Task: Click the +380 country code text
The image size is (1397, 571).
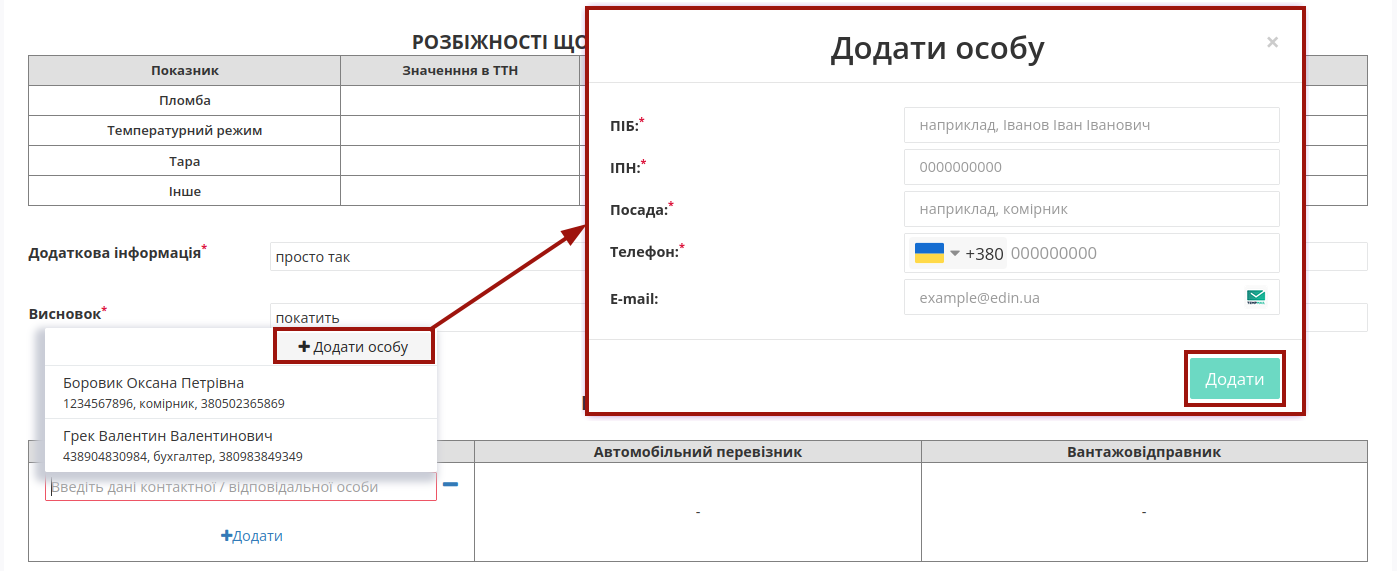Action: coord(985,254)
